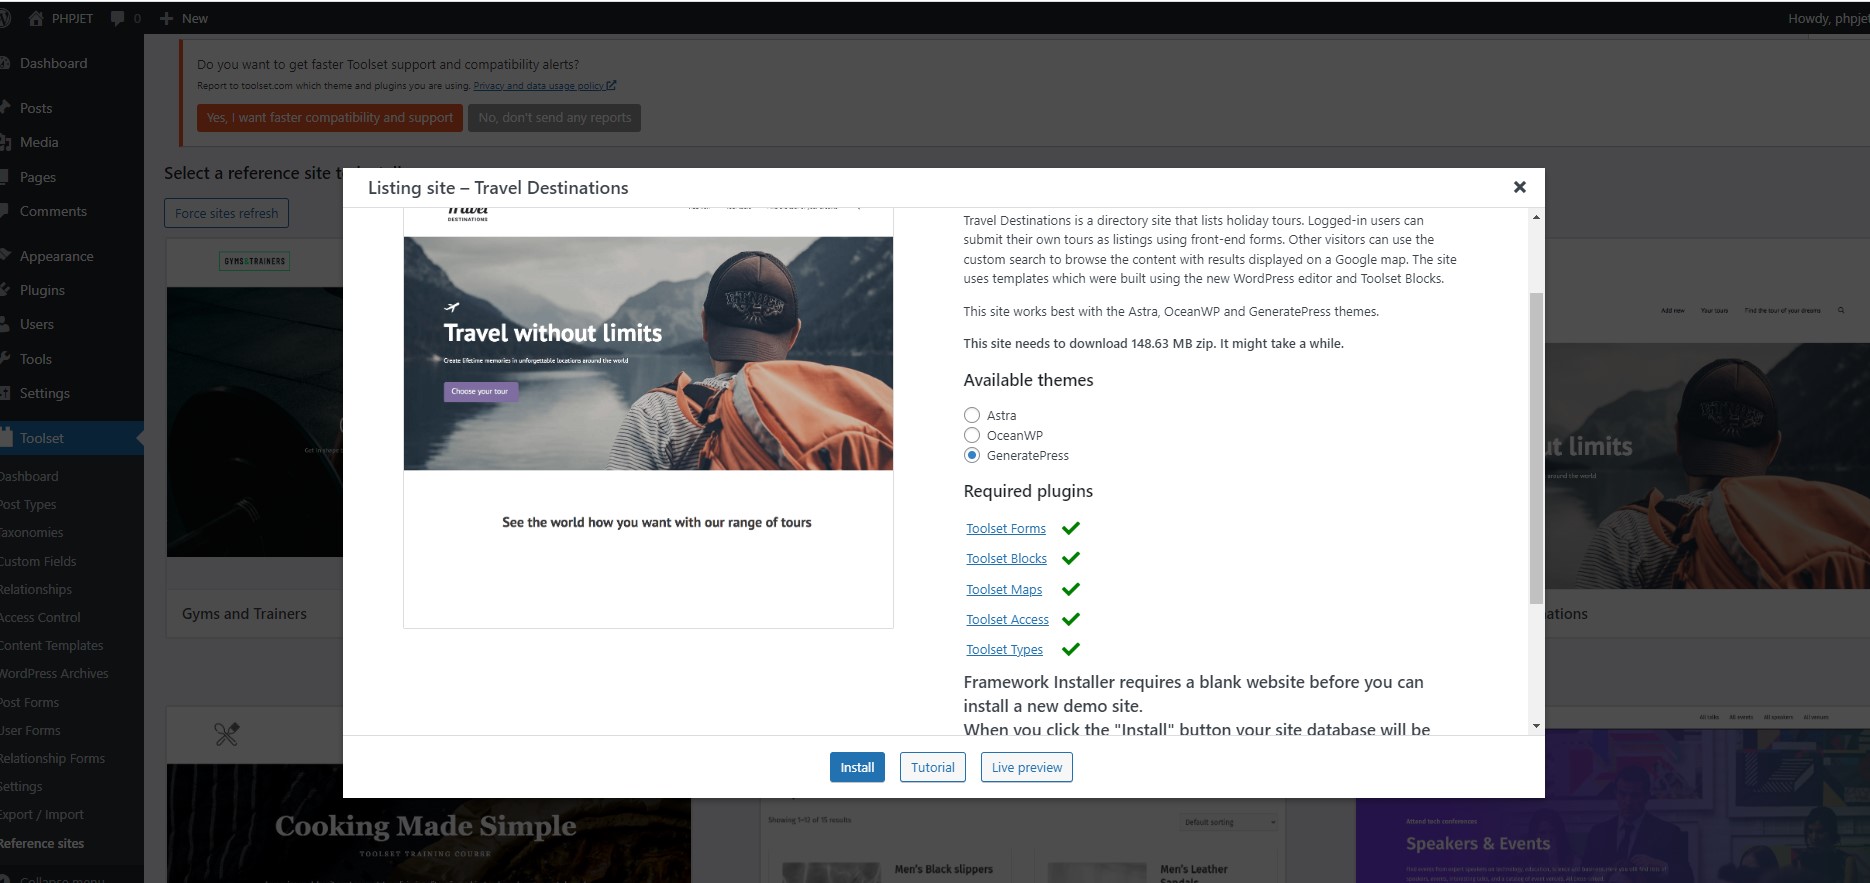This screenshot has width=1870, height=883.
Task: Follow the Toolset Maps link
Action: tap(1003, 589)
